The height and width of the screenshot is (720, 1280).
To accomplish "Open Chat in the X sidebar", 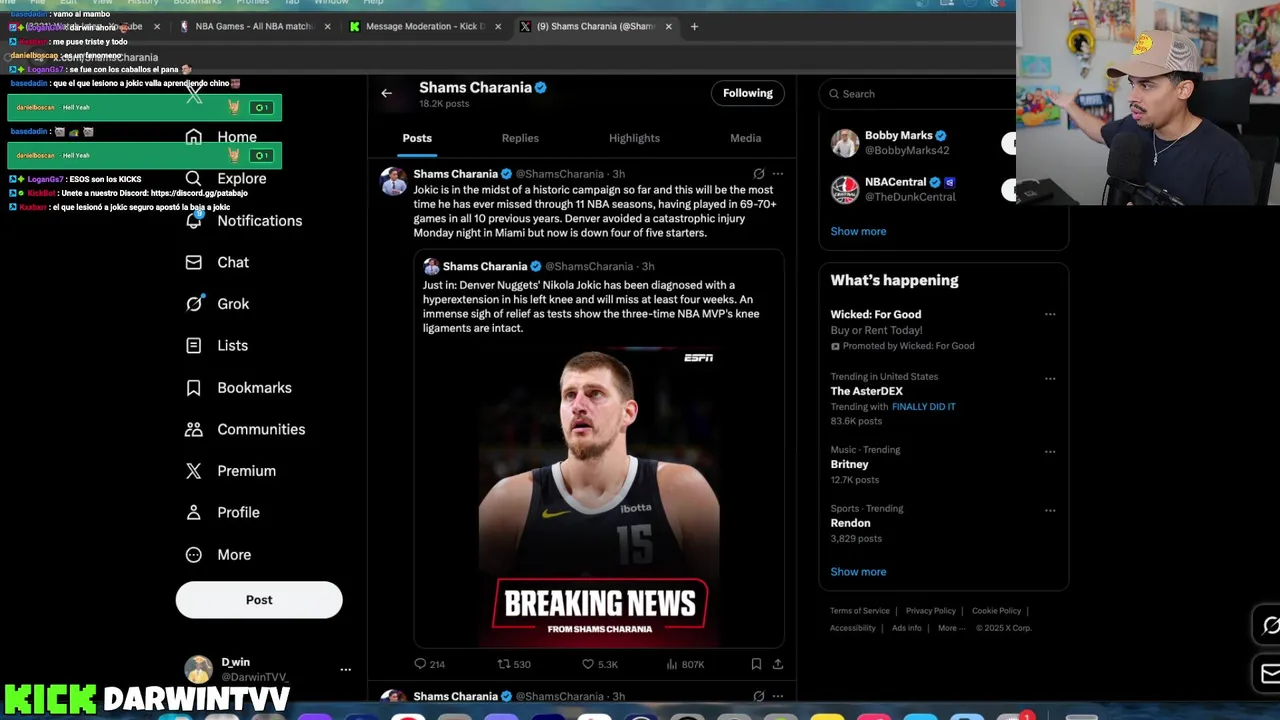I will 217,262.
